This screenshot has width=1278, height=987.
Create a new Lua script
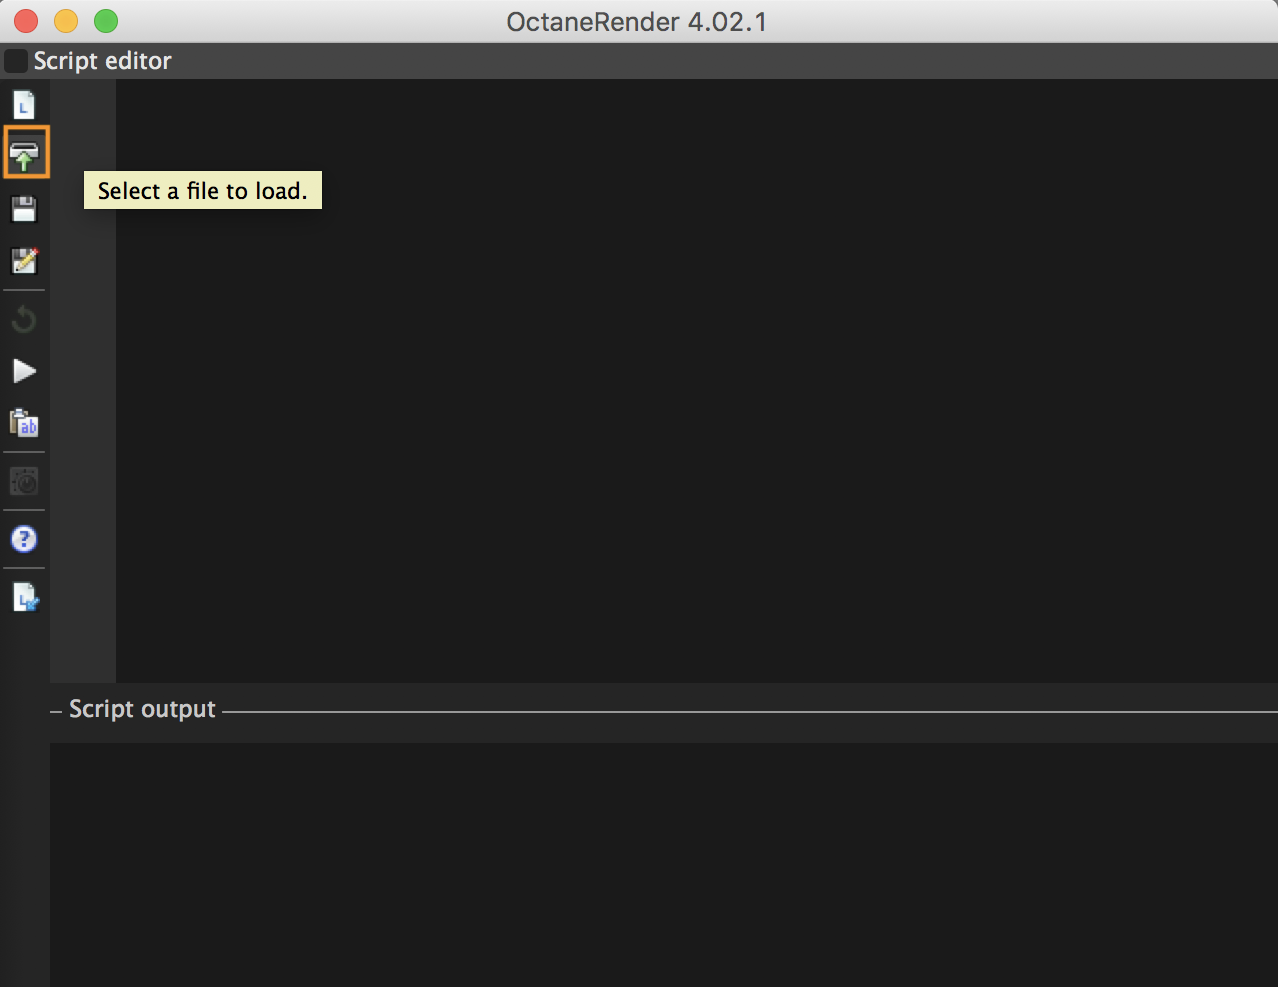pos(24,105)
